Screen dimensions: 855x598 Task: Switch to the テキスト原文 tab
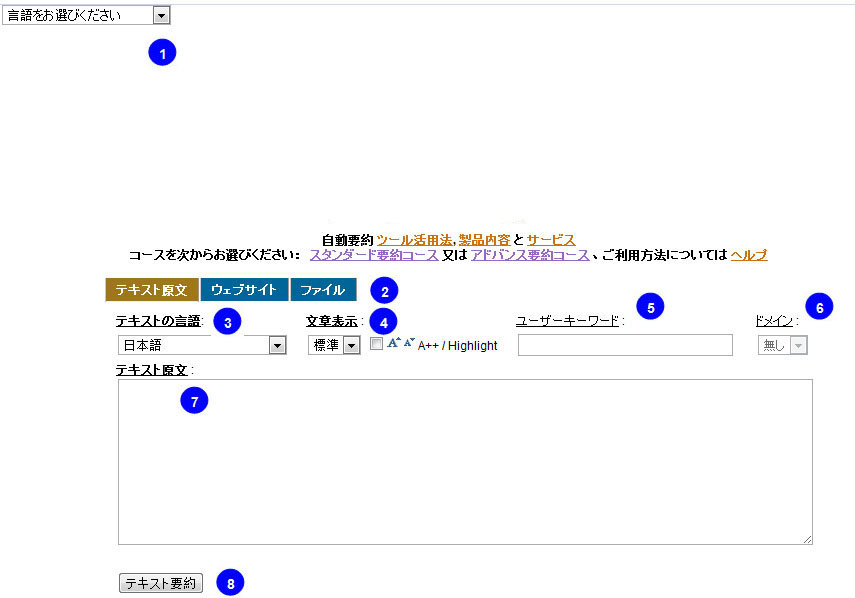point(152,289)
